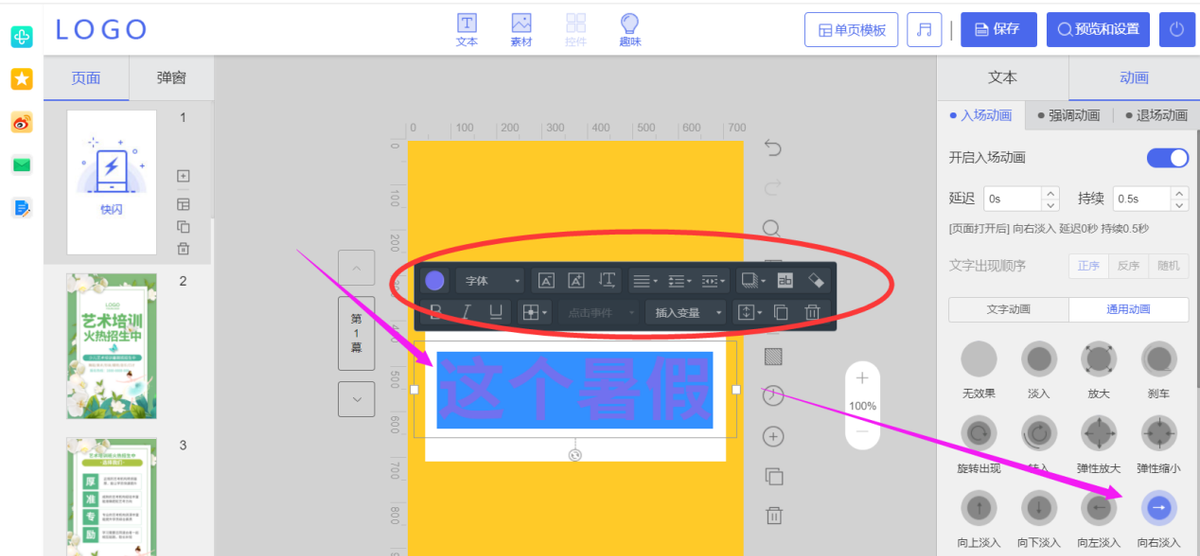The image size is (1200, 556).
Task: Click the Underline icon in text toolbar
Action: (x=495, y=312)
